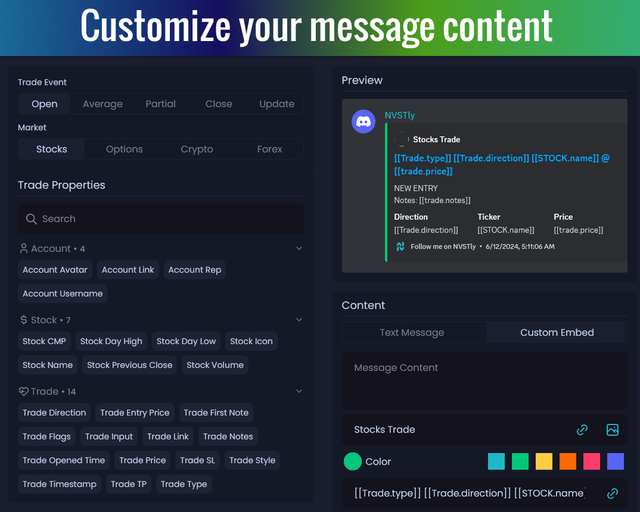Screen dimensions: 640x512
Task: Select the Stocks market option
Action: pyautogui.click(x=52, y=149)
